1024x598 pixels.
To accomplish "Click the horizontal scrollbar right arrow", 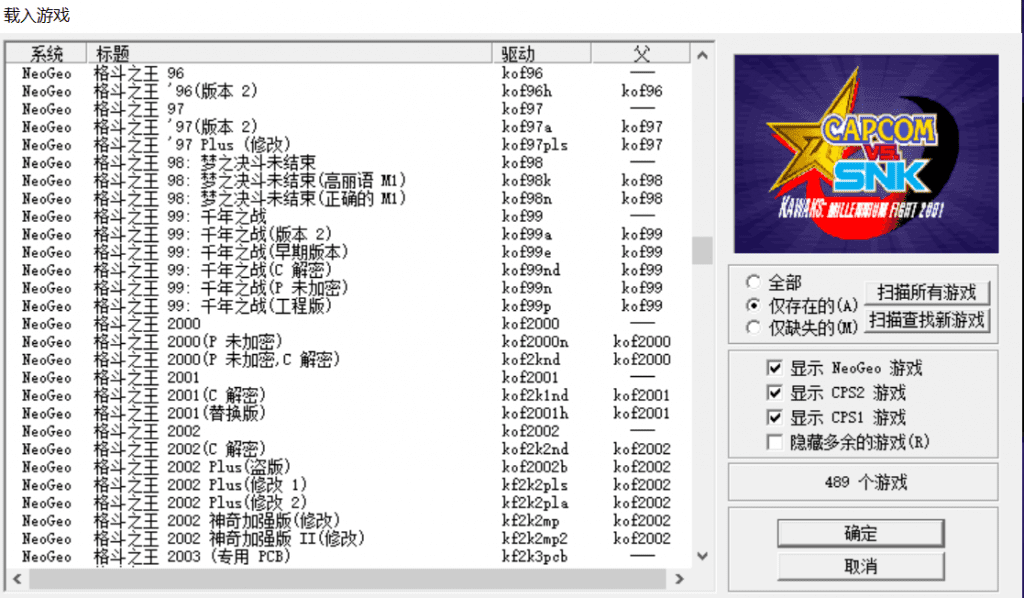I will pyautogui.click(x=679, y=578).
